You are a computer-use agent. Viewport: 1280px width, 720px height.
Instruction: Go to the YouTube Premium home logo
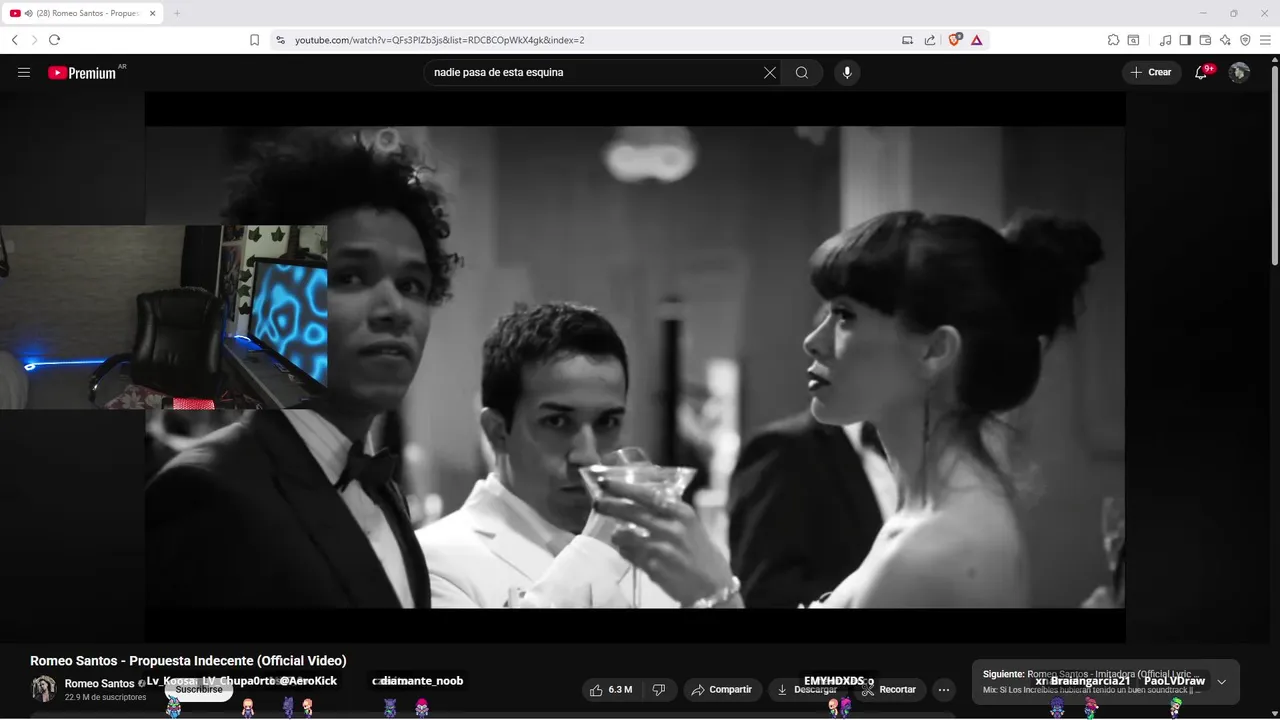pos(82,73)
